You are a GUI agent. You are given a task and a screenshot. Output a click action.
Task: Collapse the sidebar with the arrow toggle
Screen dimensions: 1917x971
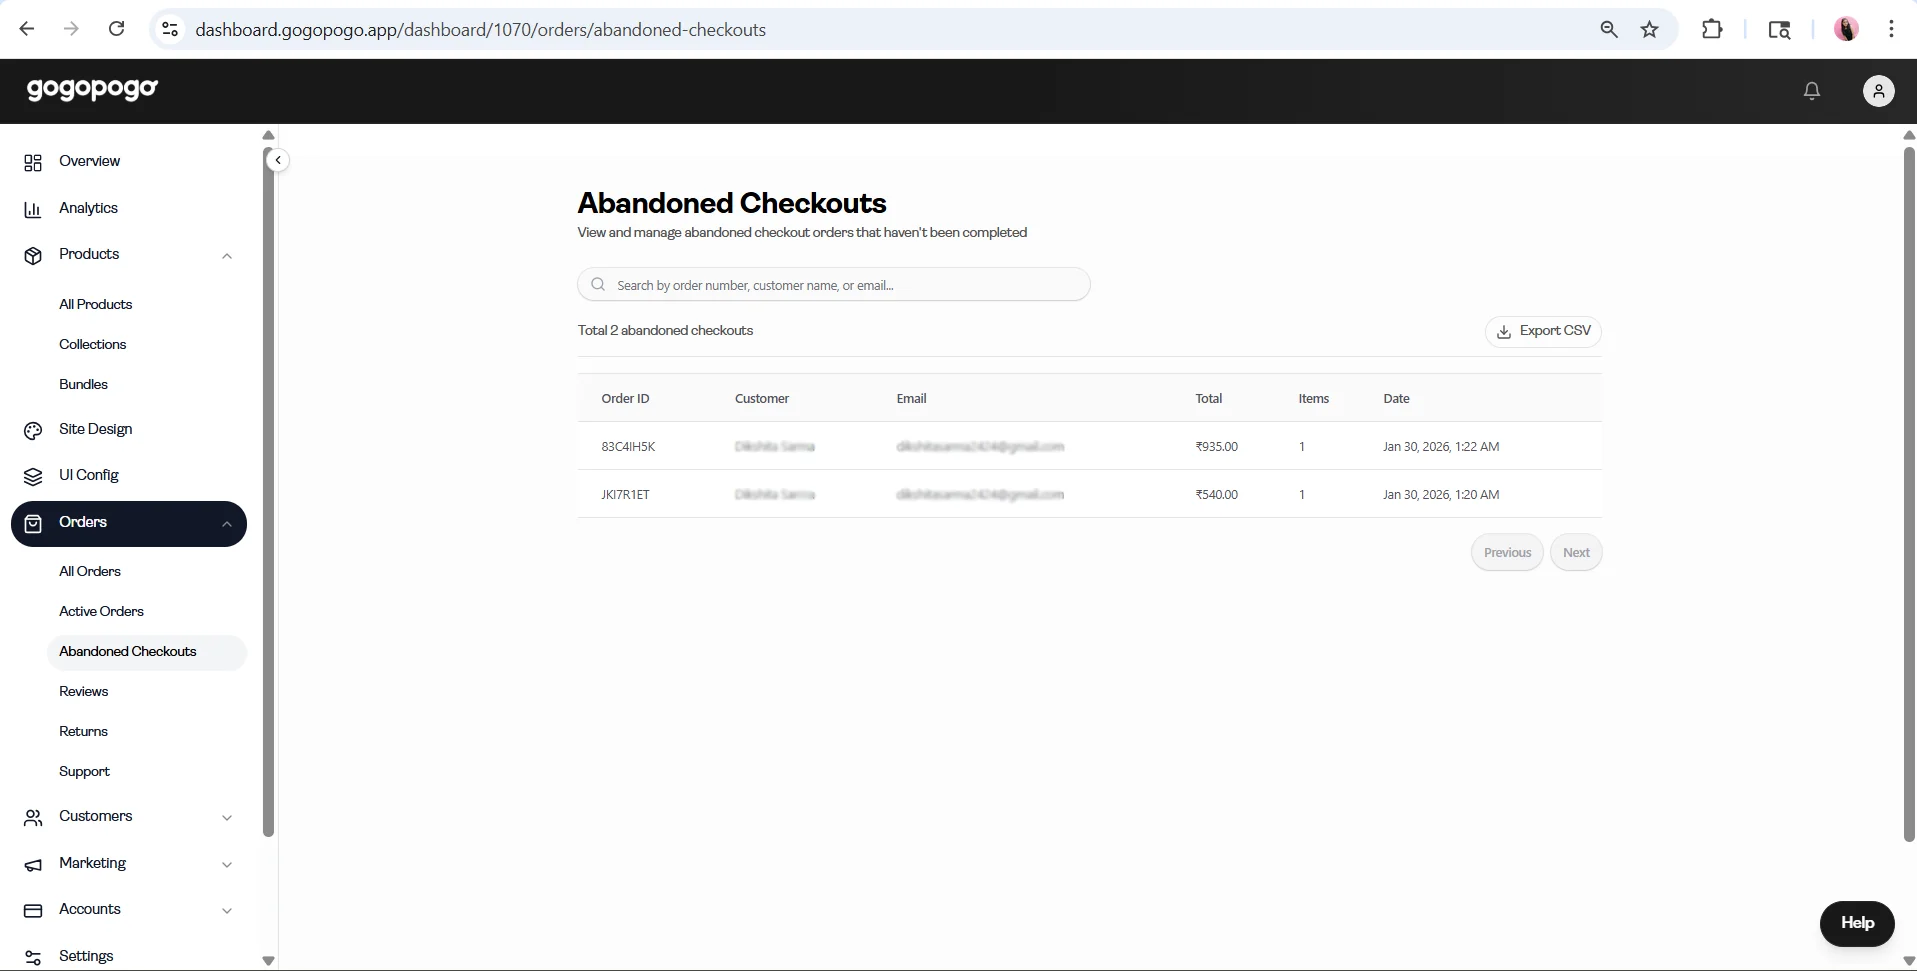[x=278, y=160]
